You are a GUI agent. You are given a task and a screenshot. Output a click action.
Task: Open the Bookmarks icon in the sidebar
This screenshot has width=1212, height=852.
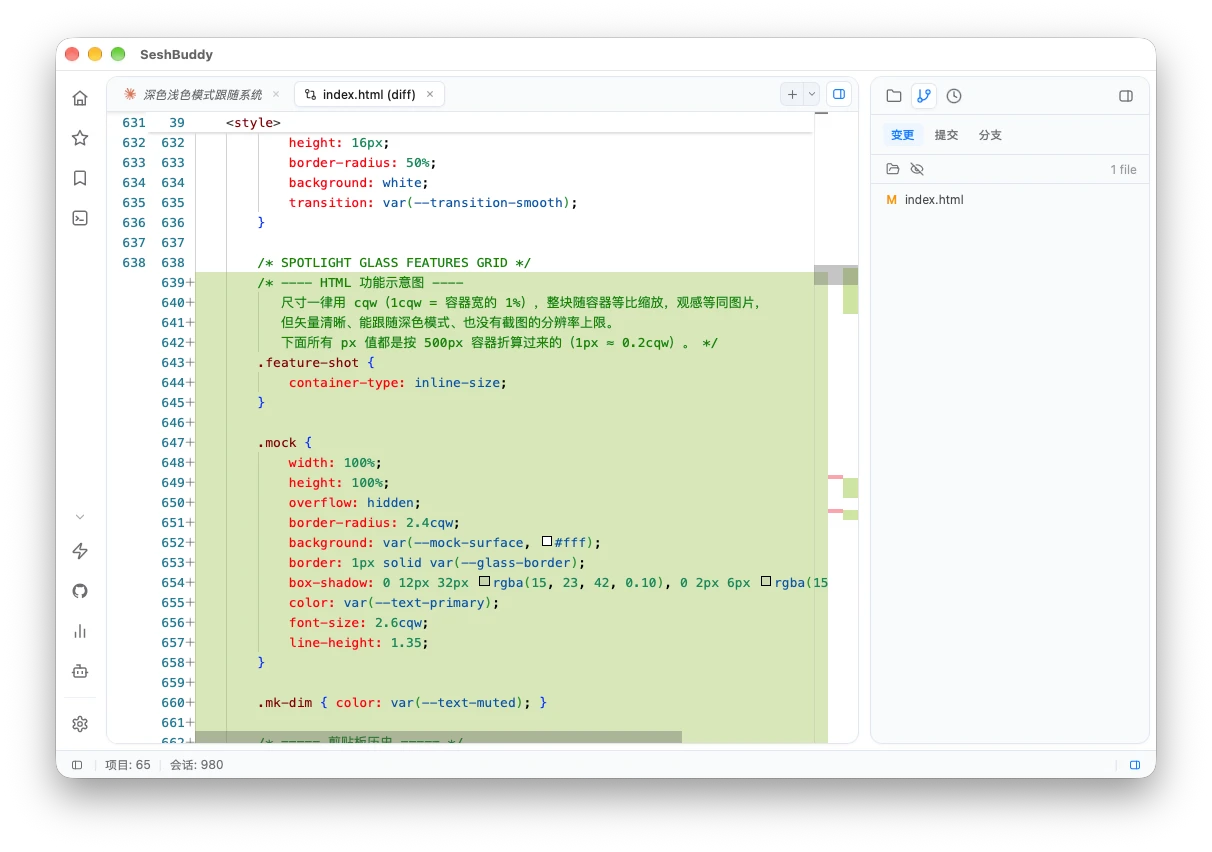[x=80, y=178]
